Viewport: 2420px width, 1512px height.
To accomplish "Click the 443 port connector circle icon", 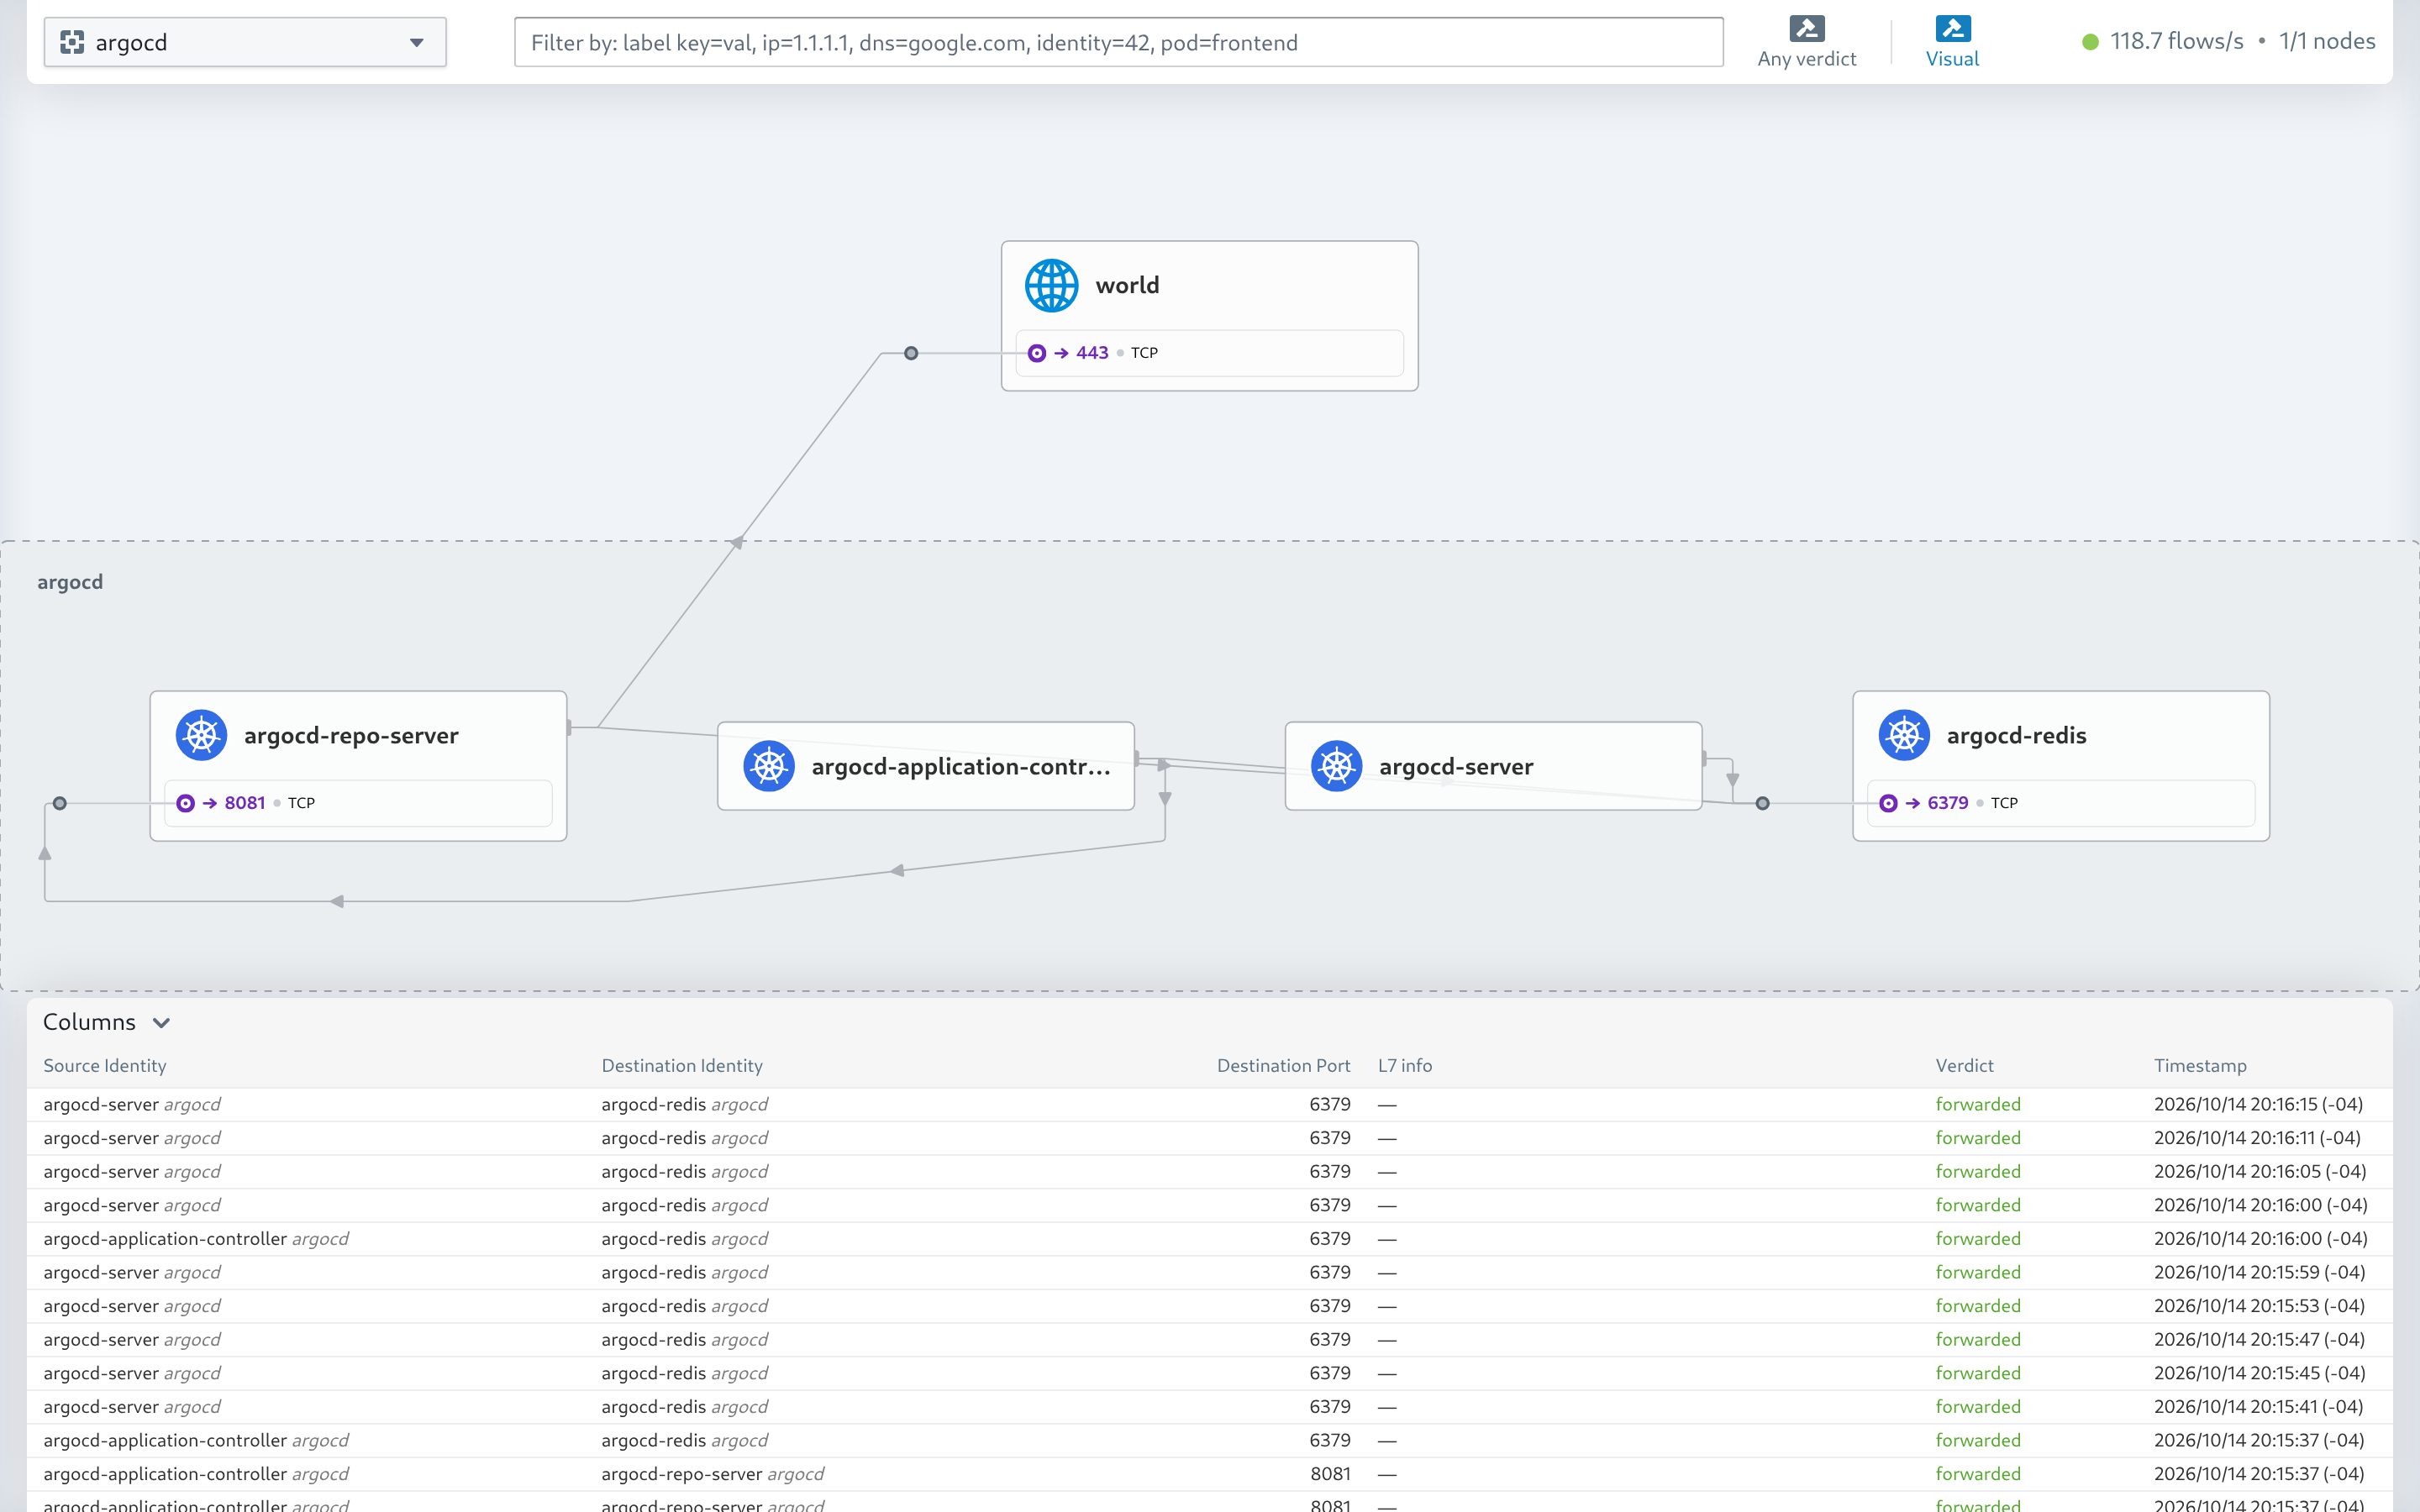I will [x=1037, y=353].
